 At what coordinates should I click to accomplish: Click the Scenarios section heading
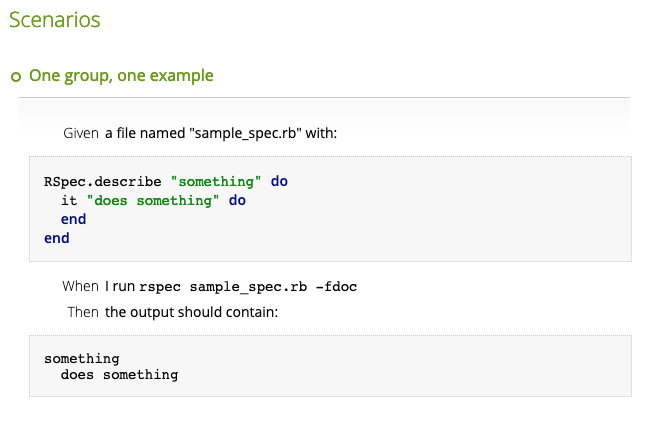(54, 19)
